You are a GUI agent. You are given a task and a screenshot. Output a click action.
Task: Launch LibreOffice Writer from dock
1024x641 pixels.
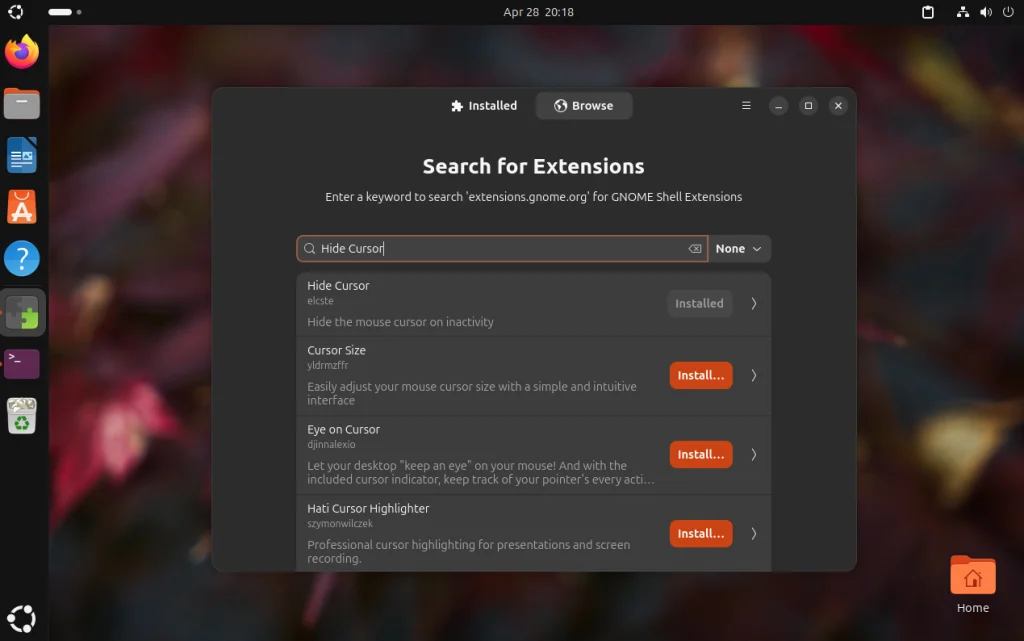[x=22, y=155]
